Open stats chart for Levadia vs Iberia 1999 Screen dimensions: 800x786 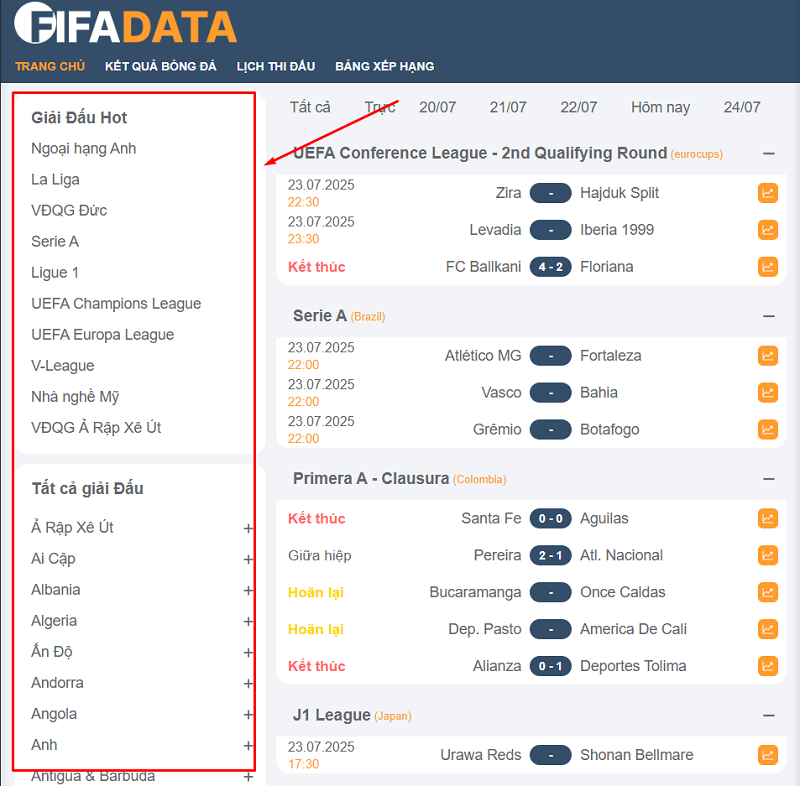(x=767, y=230)
